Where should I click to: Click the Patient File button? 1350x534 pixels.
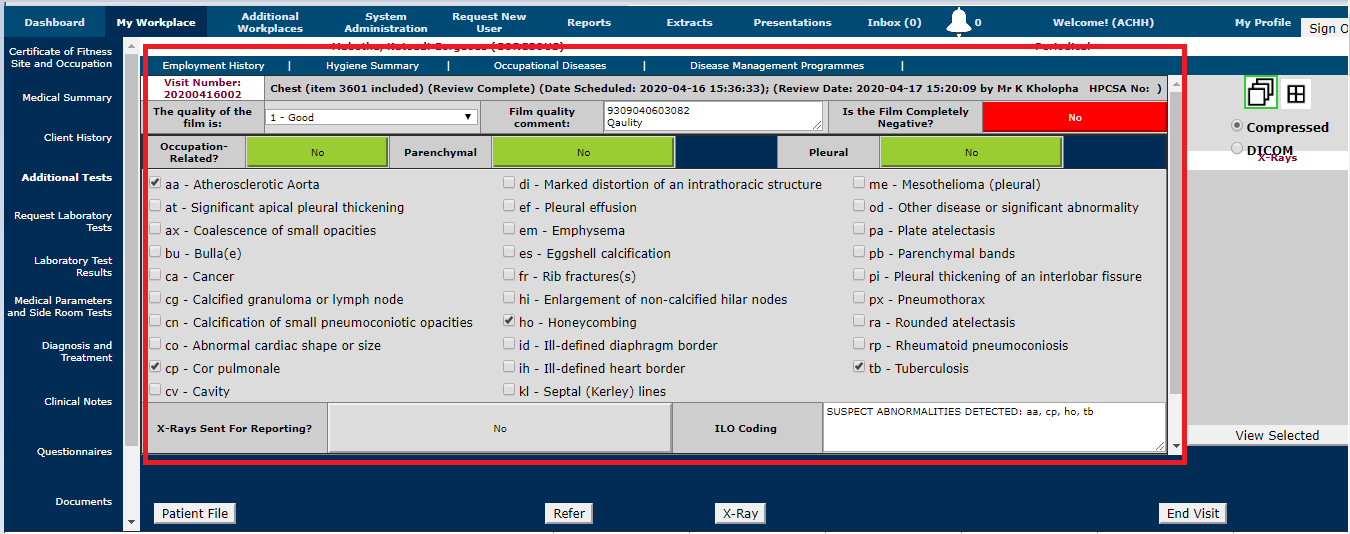click(x=196, y=513)
